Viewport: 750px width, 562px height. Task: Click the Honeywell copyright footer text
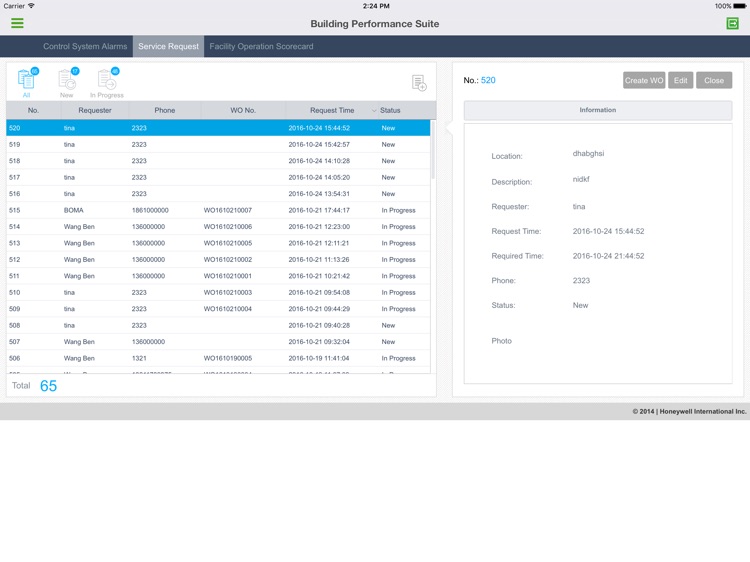pos(689,411)
